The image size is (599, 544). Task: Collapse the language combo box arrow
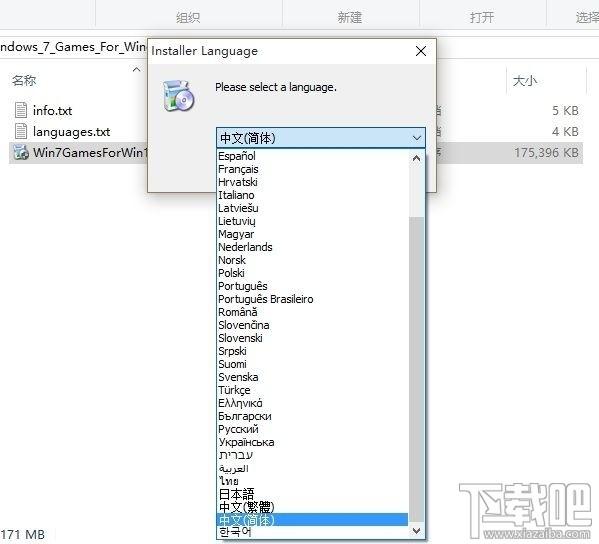pos(417,138)
